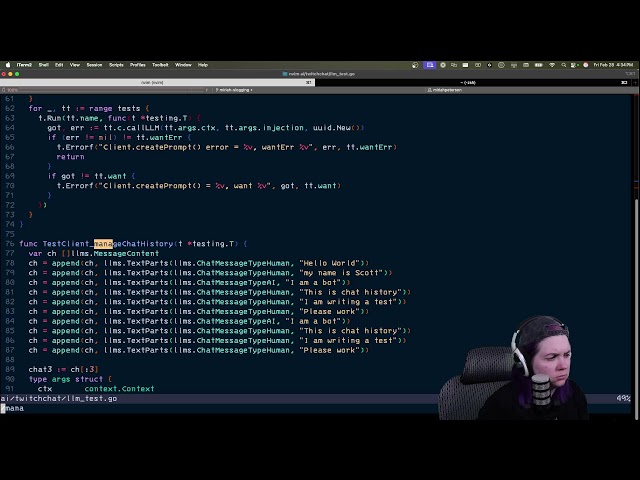Add a new iTerm2 tab with plus button
Image resolution: width=640 pixels, height=480 pixels.
click(636, 82)
